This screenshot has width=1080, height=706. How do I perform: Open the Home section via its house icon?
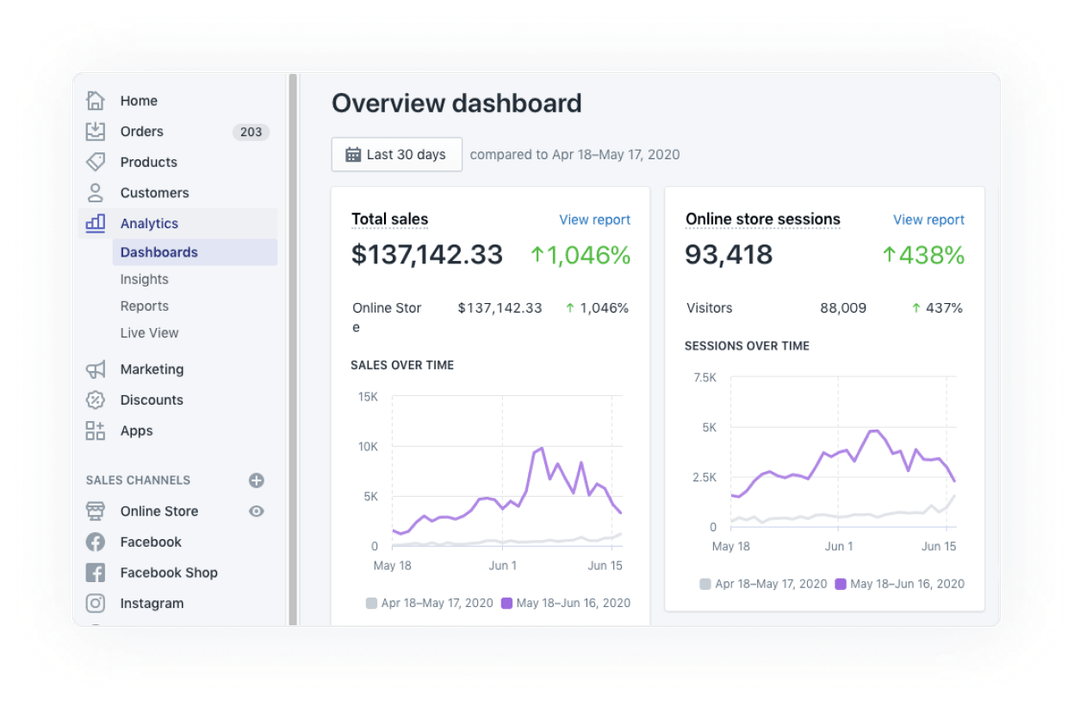pyautogui.click(x=97, y=100)
